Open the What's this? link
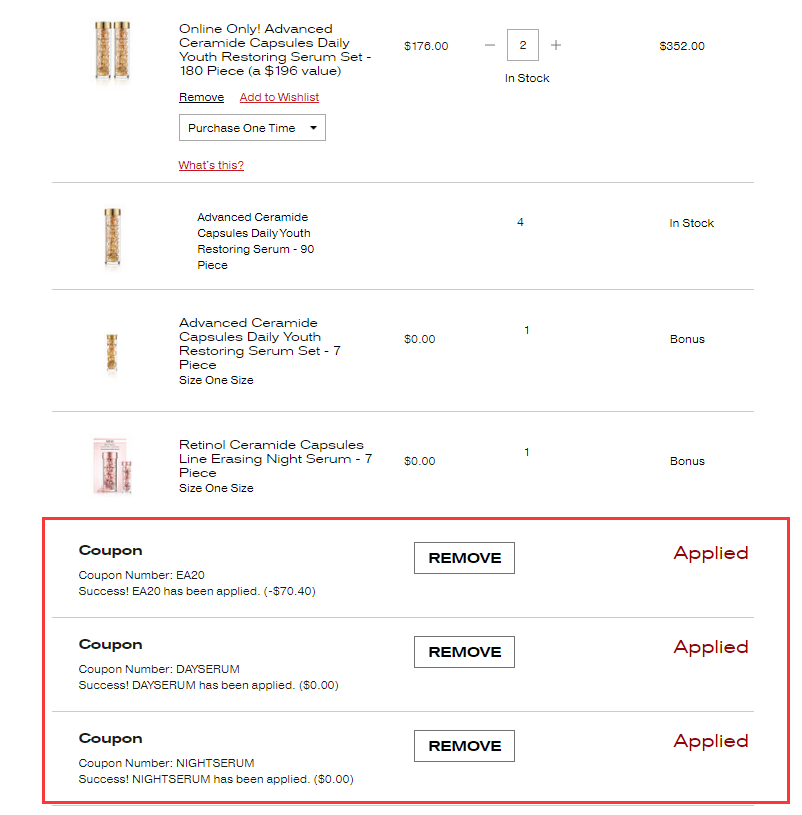Image resolution: width=802 pixels, height=815 pixels. point(211,165)
